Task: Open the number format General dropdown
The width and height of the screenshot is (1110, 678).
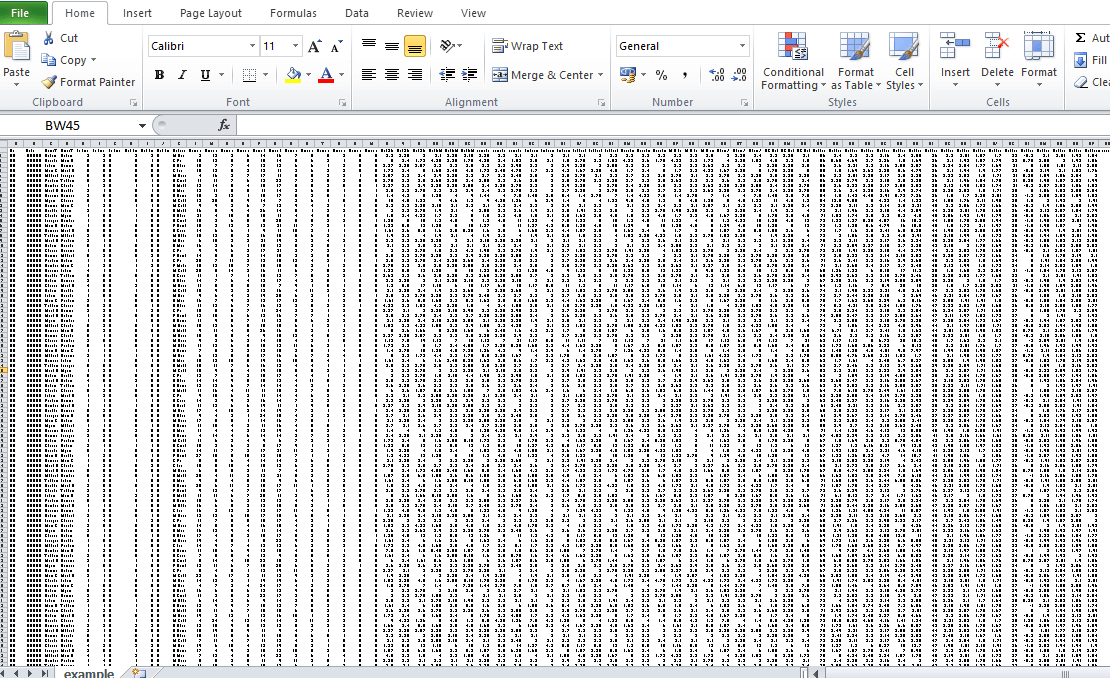Action: [x=743, y=46]
